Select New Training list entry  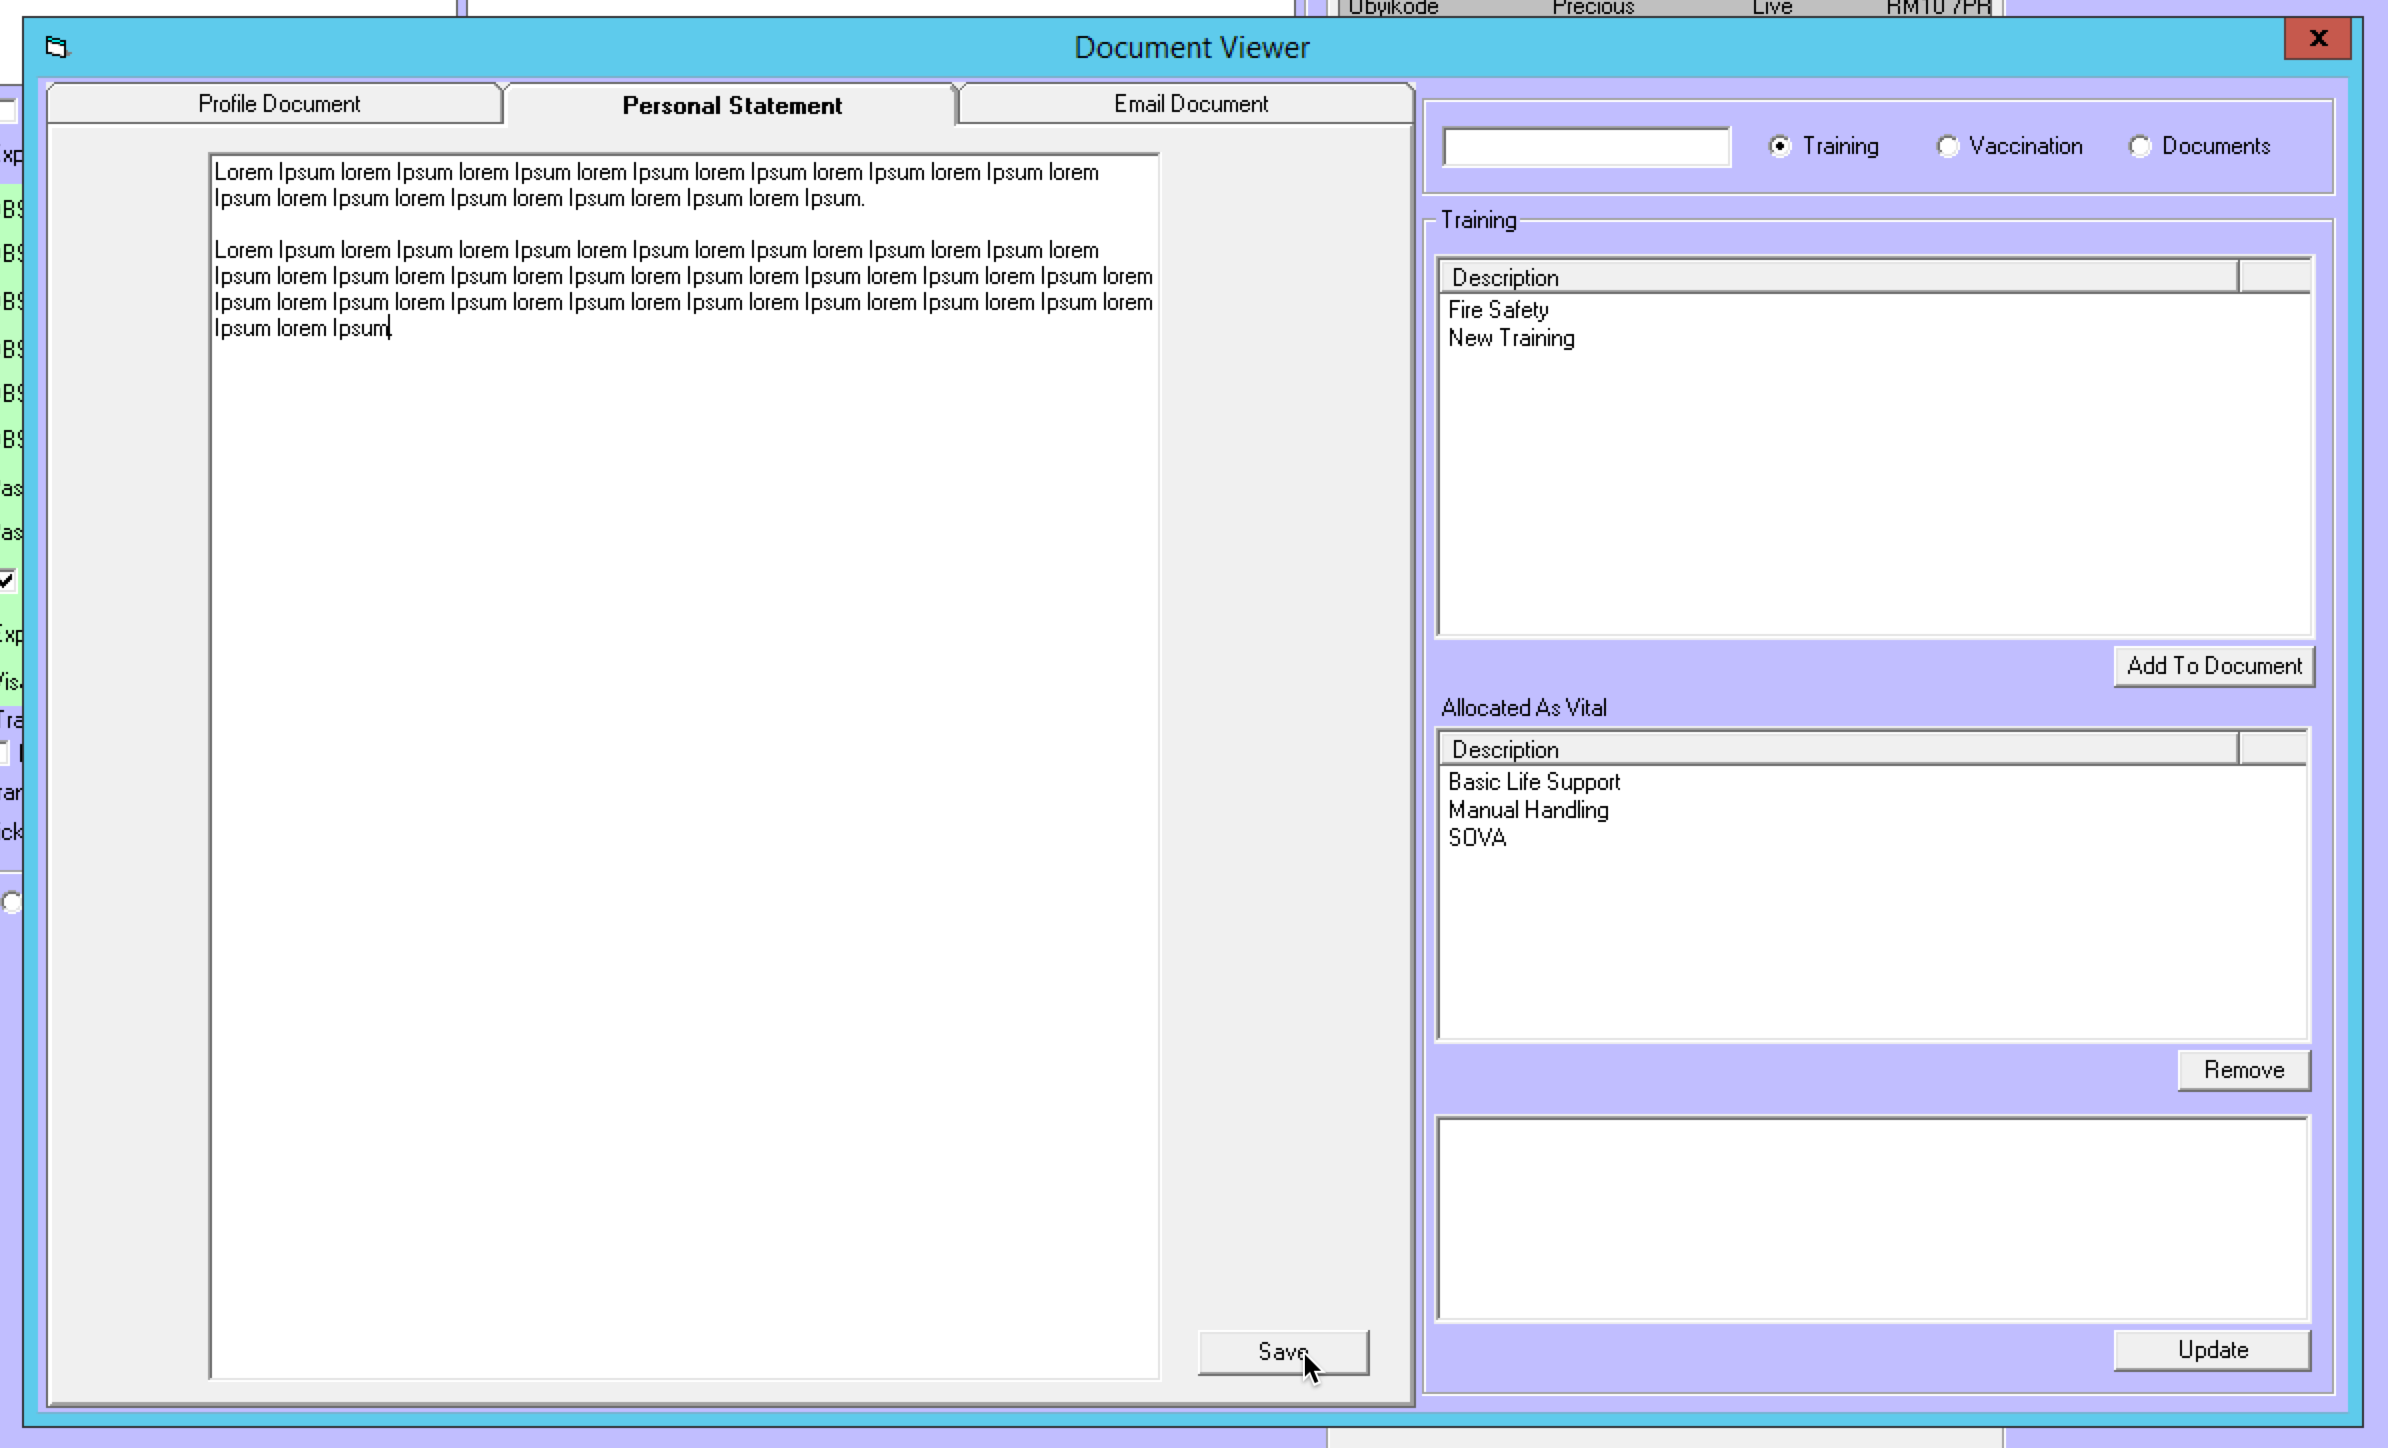pos(1511,338)
